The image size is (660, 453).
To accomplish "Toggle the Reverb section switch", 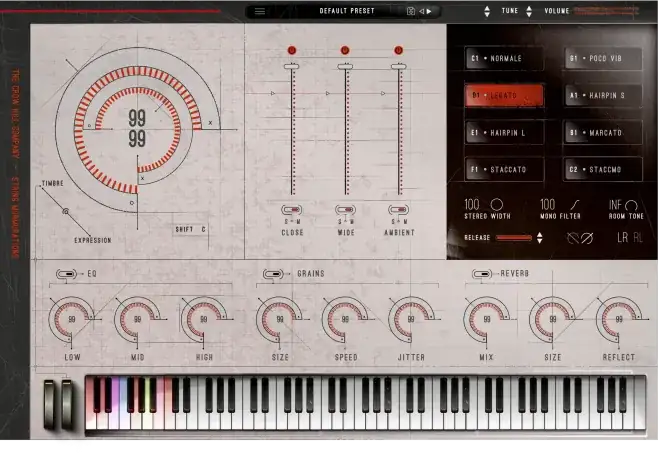I will (483, 272).
